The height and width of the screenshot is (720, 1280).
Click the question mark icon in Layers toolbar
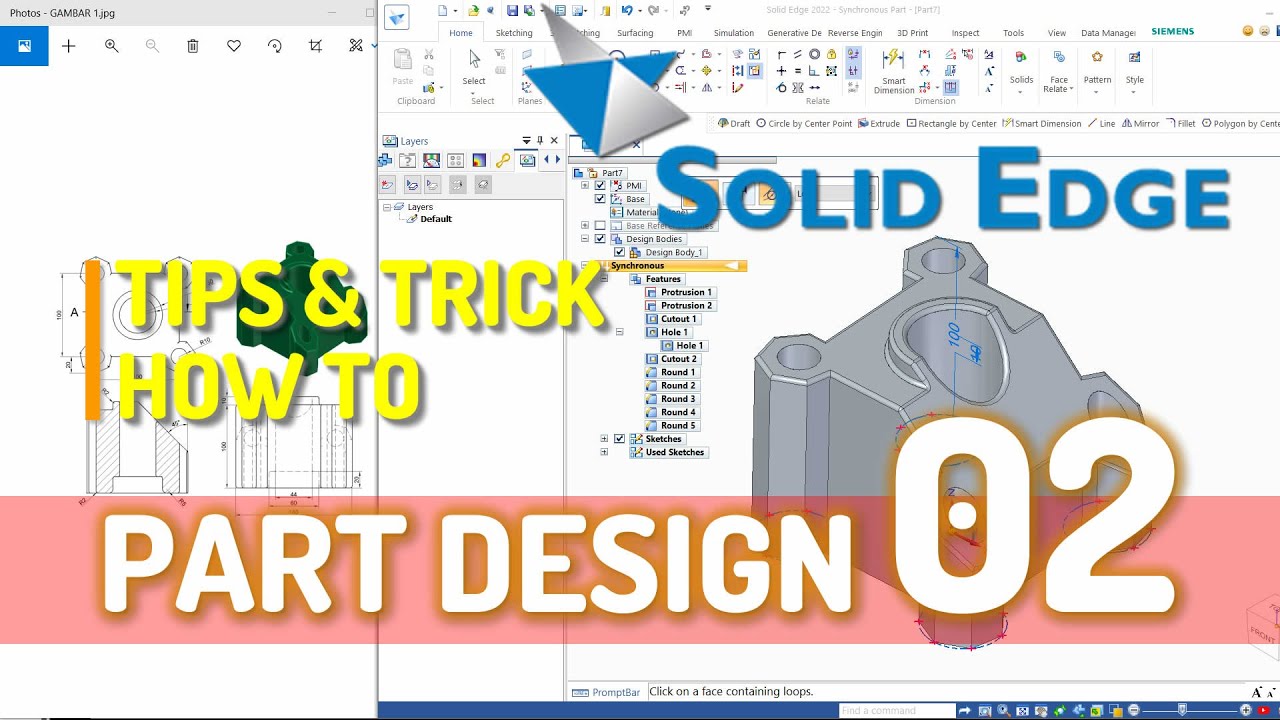coord(408,160)
